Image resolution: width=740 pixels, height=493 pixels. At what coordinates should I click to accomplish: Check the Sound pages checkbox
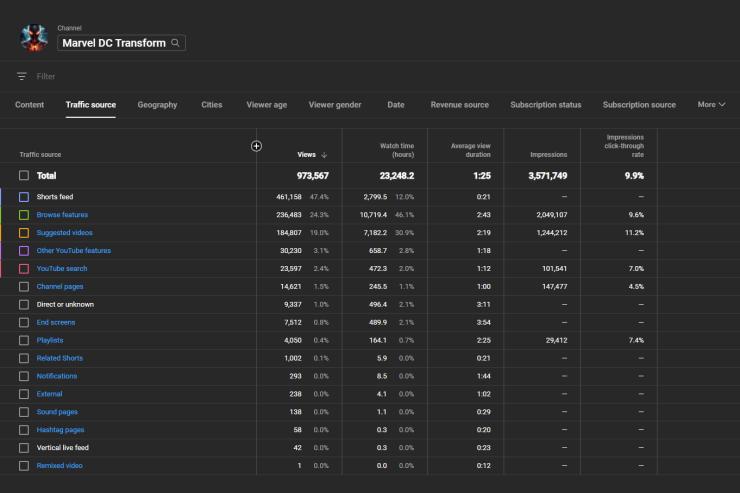(24, 412)
